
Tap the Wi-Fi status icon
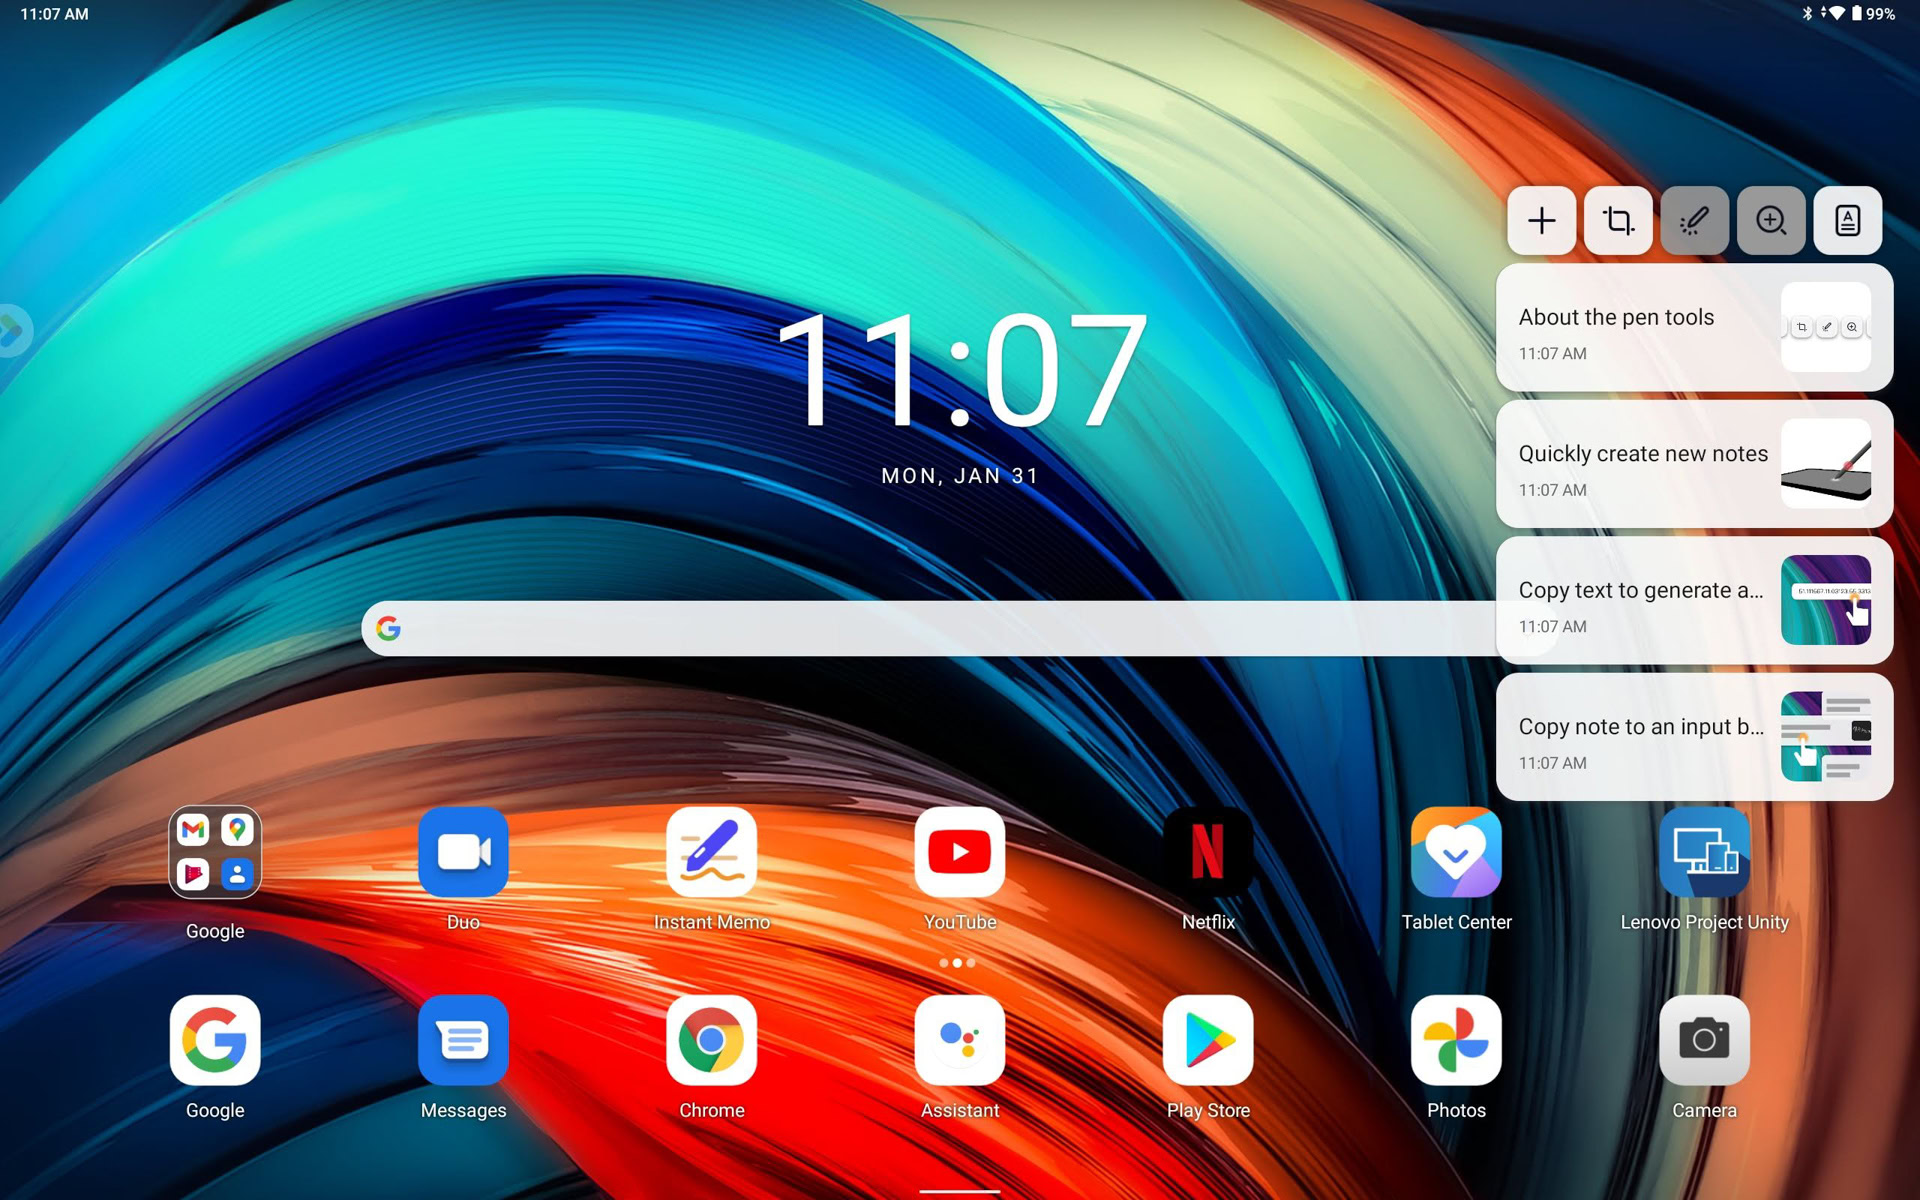click(x=1836, y=13)
